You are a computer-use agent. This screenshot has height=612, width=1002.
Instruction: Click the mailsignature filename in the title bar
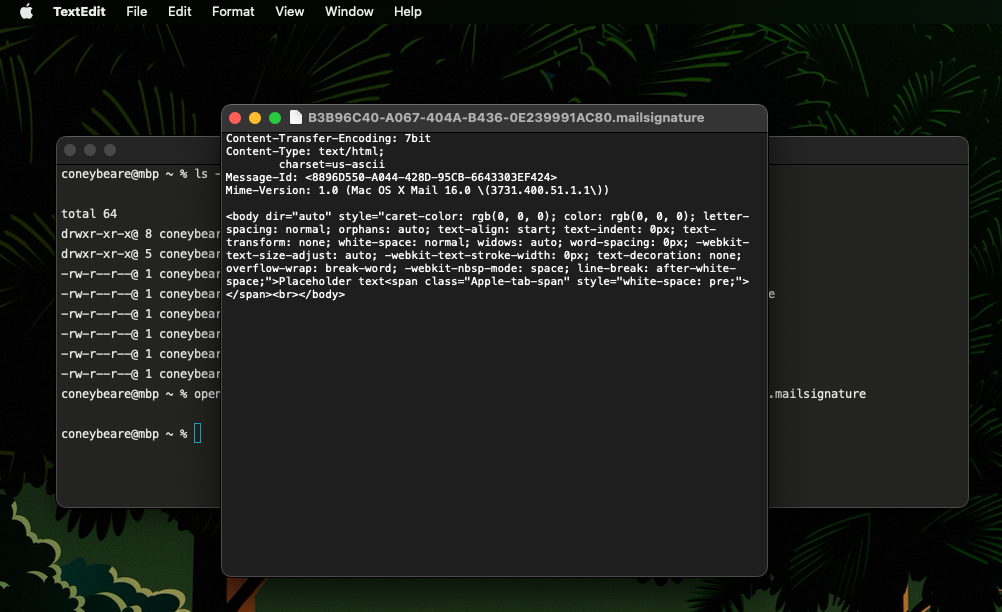click(505, 118)
